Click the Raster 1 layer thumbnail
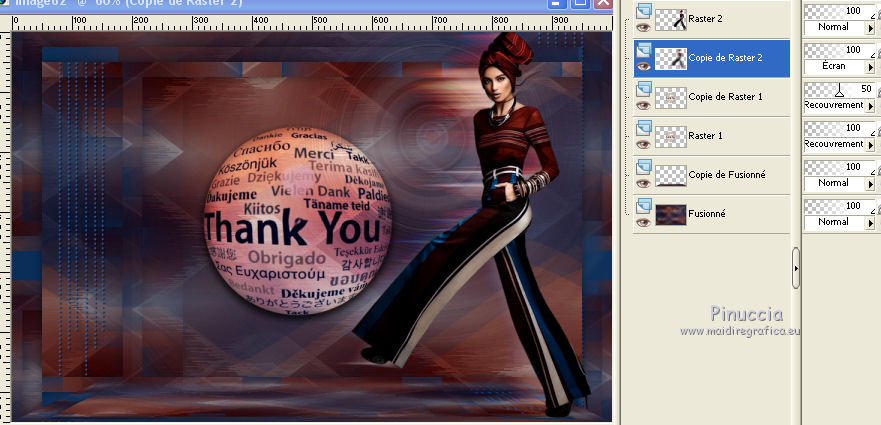This screenshot has width=881, height=425. point(671,137)
